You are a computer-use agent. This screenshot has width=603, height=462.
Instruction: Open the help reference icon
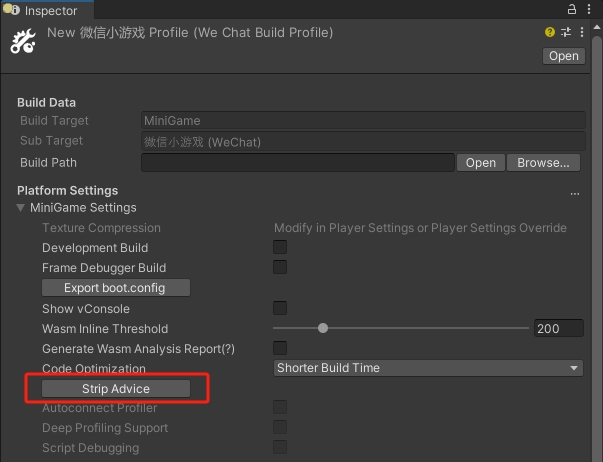coord(550,33)
